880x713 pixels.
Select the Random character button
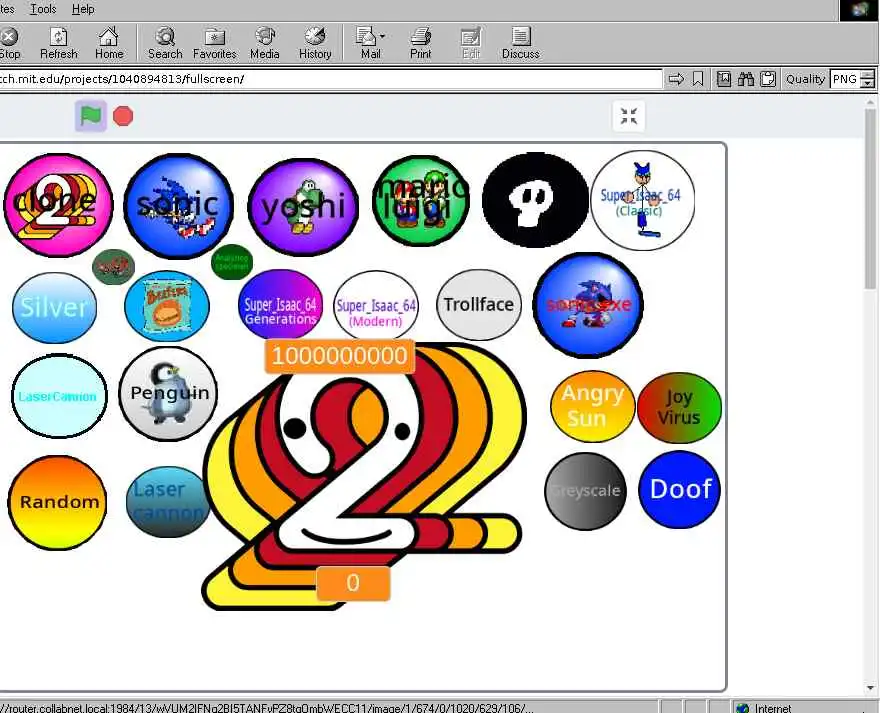tap(57, 502)
